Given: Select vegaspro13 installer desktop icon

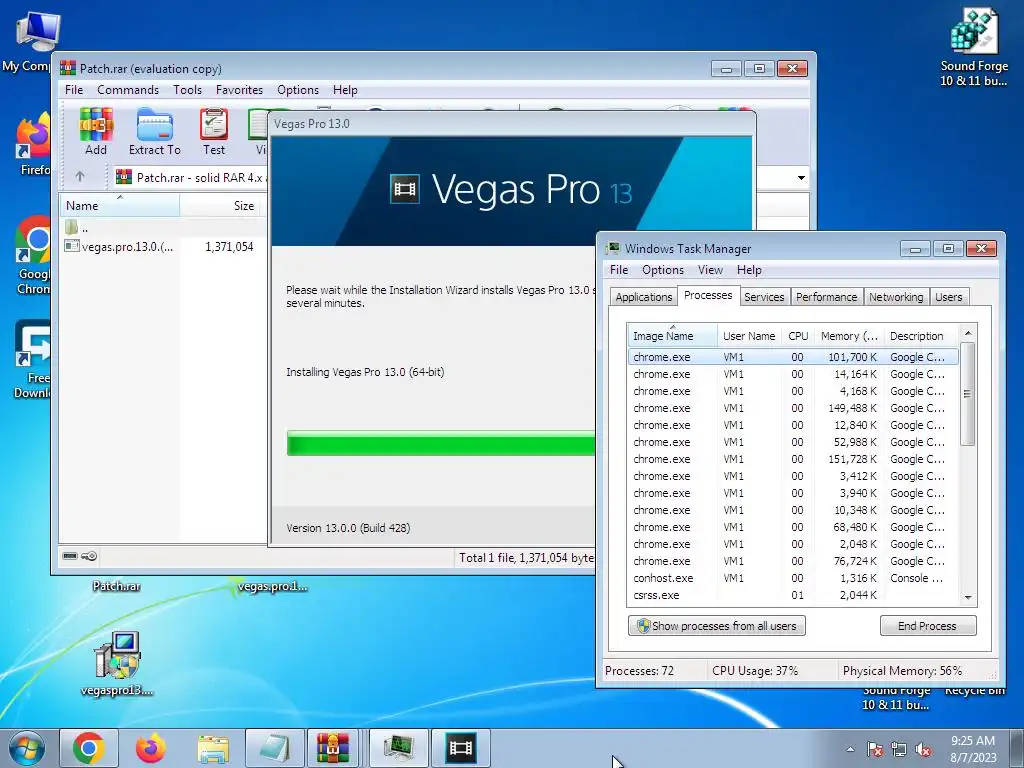Looking at the screenshot, I should [118, 664].
